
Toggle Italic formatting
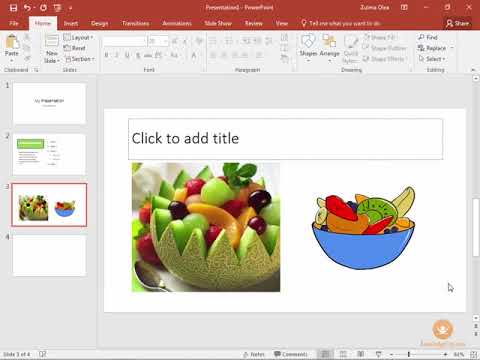(116, 56)
